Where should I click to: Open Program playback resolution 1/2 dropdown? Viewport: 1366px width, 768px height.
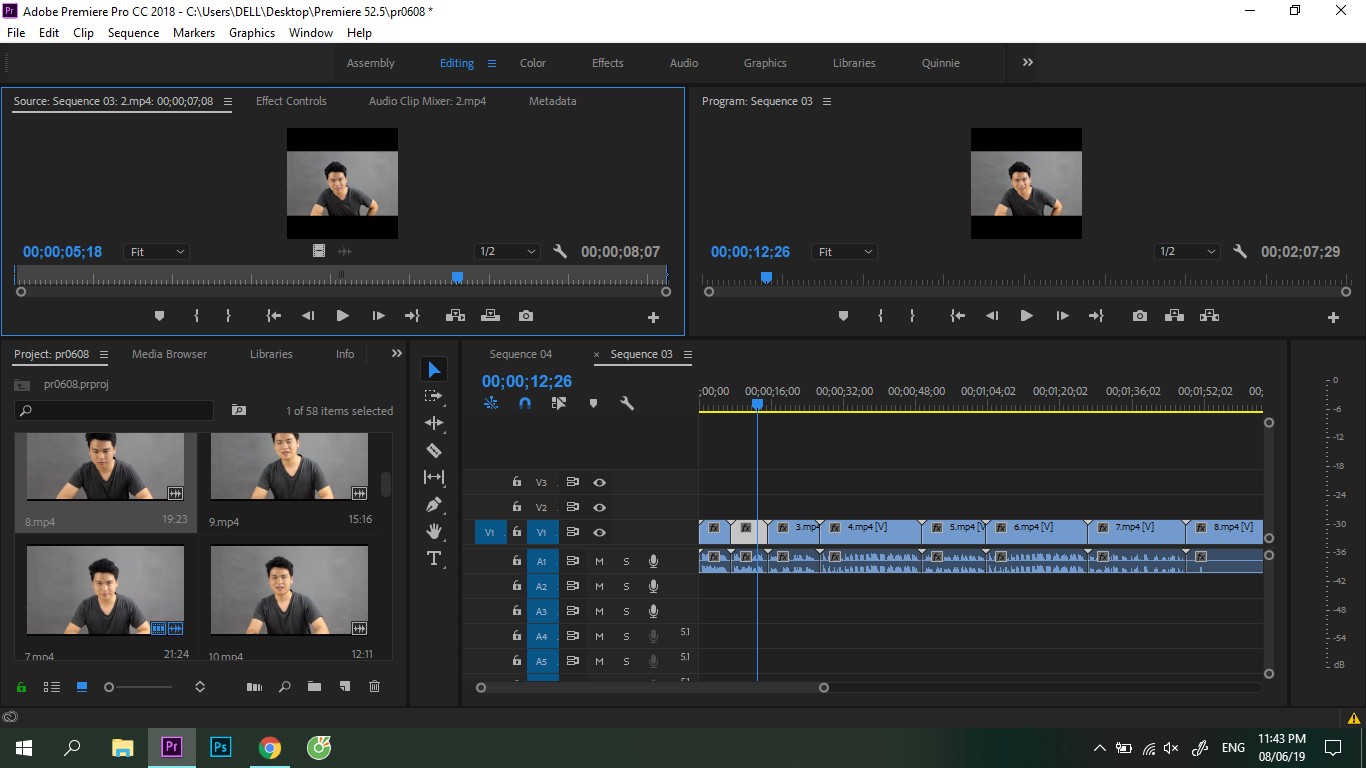pos(1187,252)
